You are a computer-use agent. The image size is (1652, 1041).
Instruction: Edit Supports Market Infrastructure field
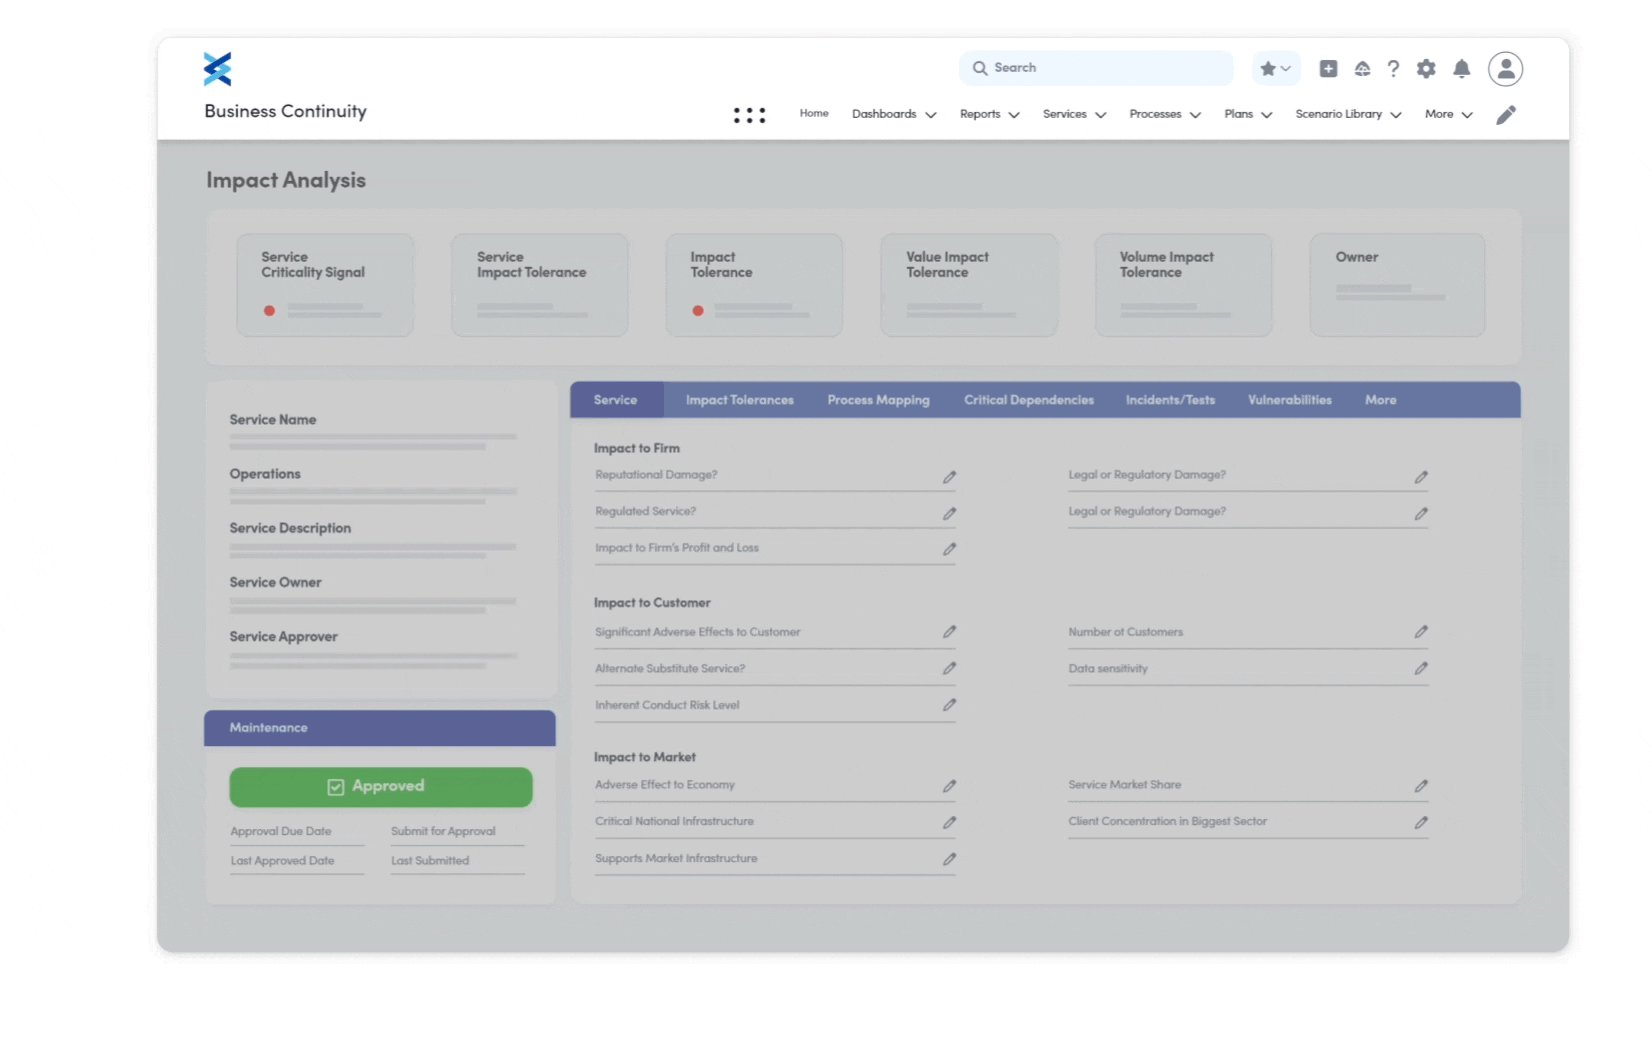point(949,859)
